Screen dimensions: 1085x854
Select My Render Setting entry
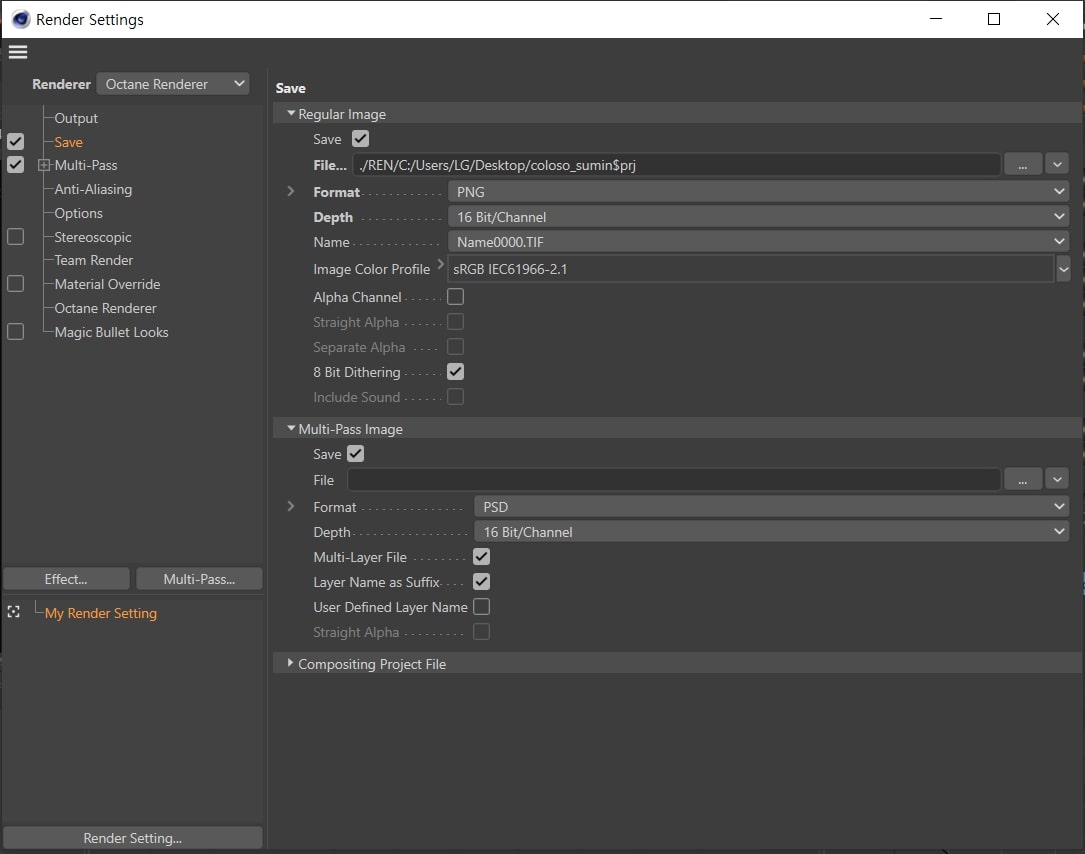tap(101, 613)
